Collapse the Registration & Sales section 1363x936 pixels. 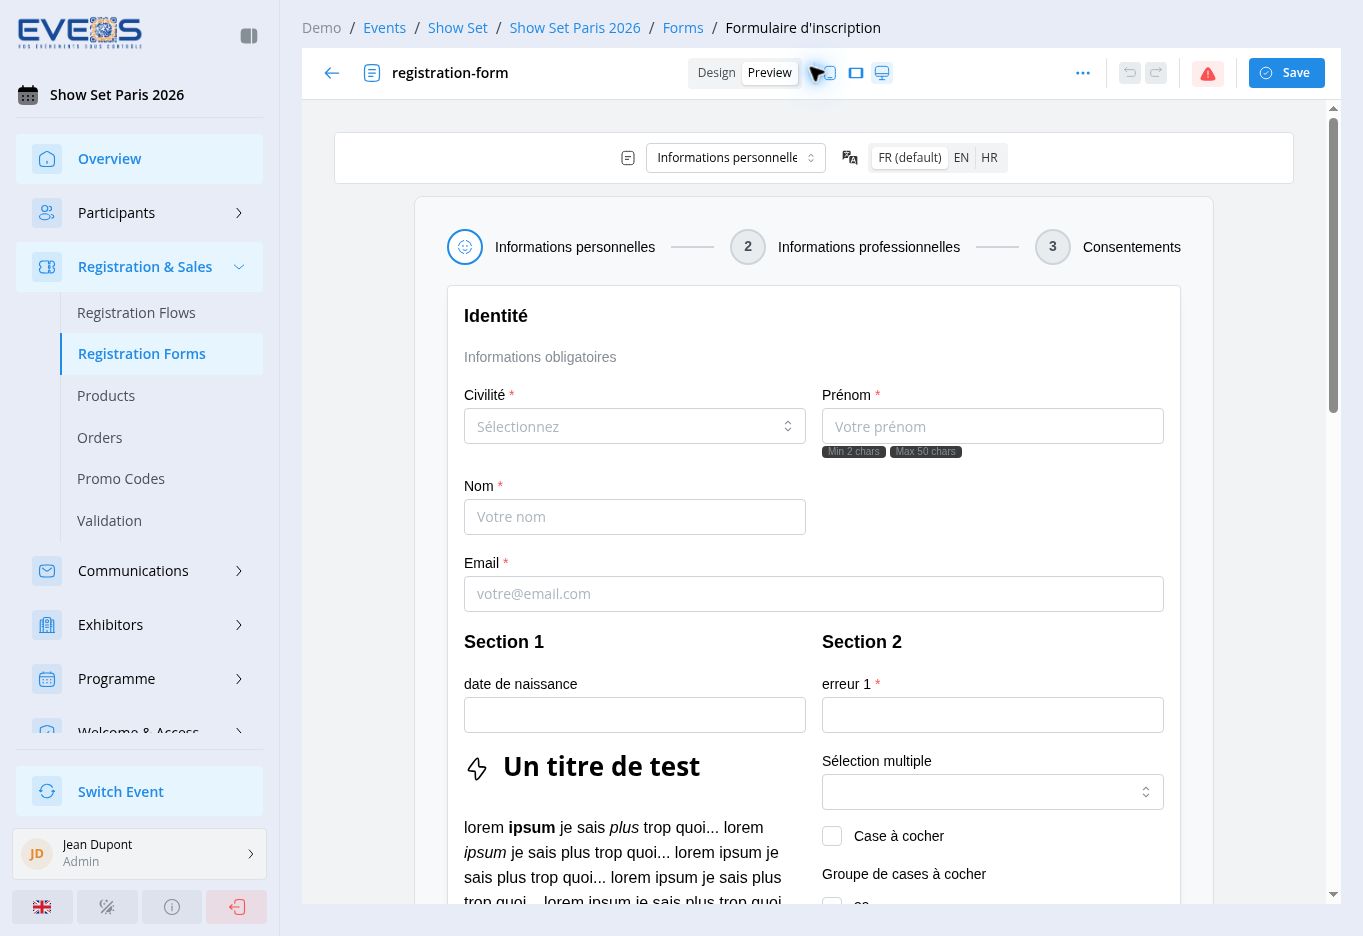point(139,267)
